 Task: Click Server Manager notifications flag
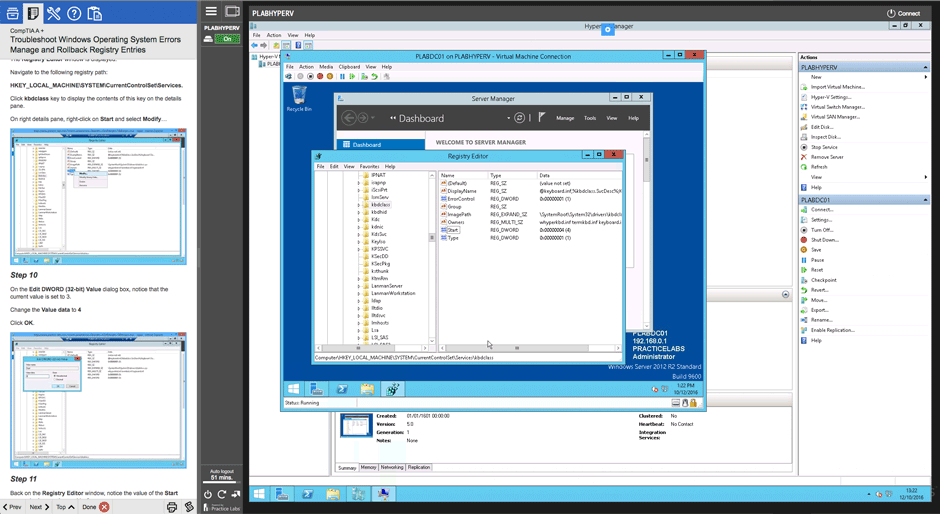point(542,118)
